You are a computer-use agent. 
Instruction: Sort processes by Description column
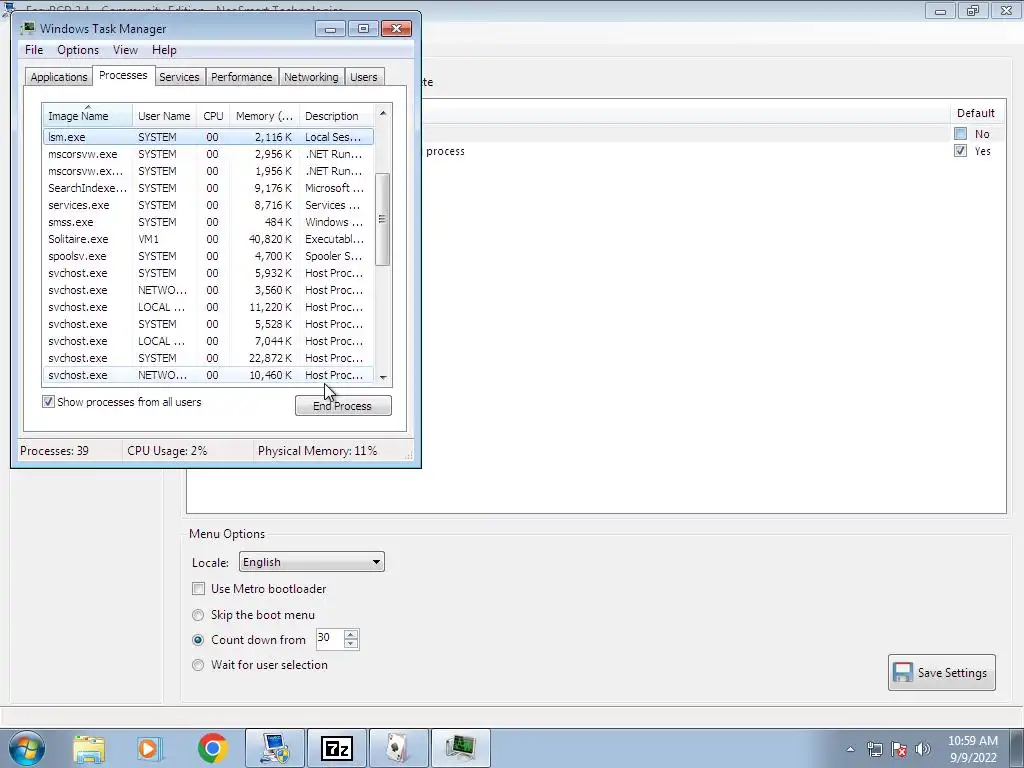(x=336, y=116)
